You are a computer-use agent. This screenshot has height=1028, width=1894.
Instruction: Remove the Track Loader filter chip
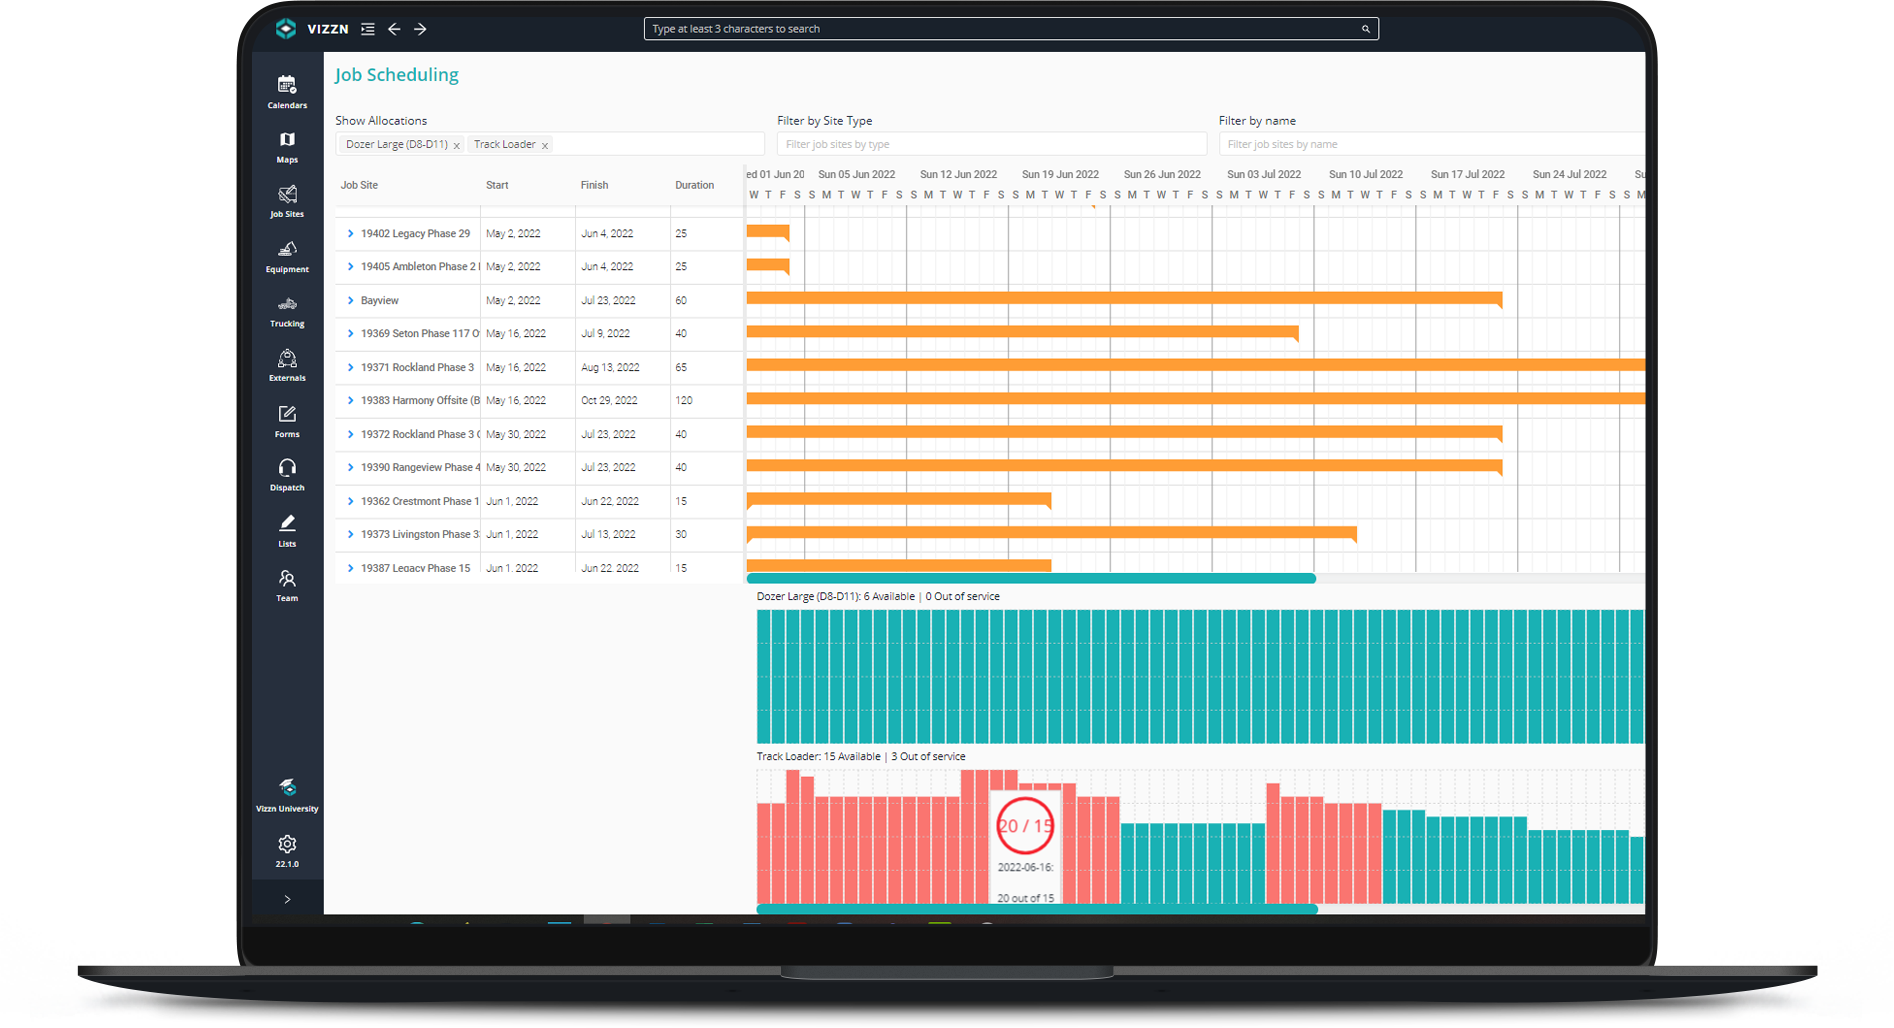coord(545,144)
